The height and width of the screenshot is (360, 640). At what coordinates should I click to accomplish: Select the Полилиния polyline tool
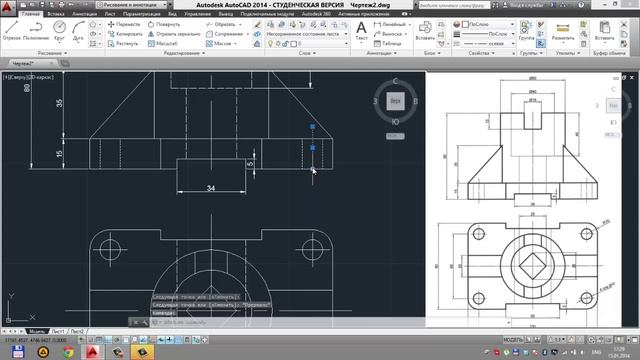[36, 31]
